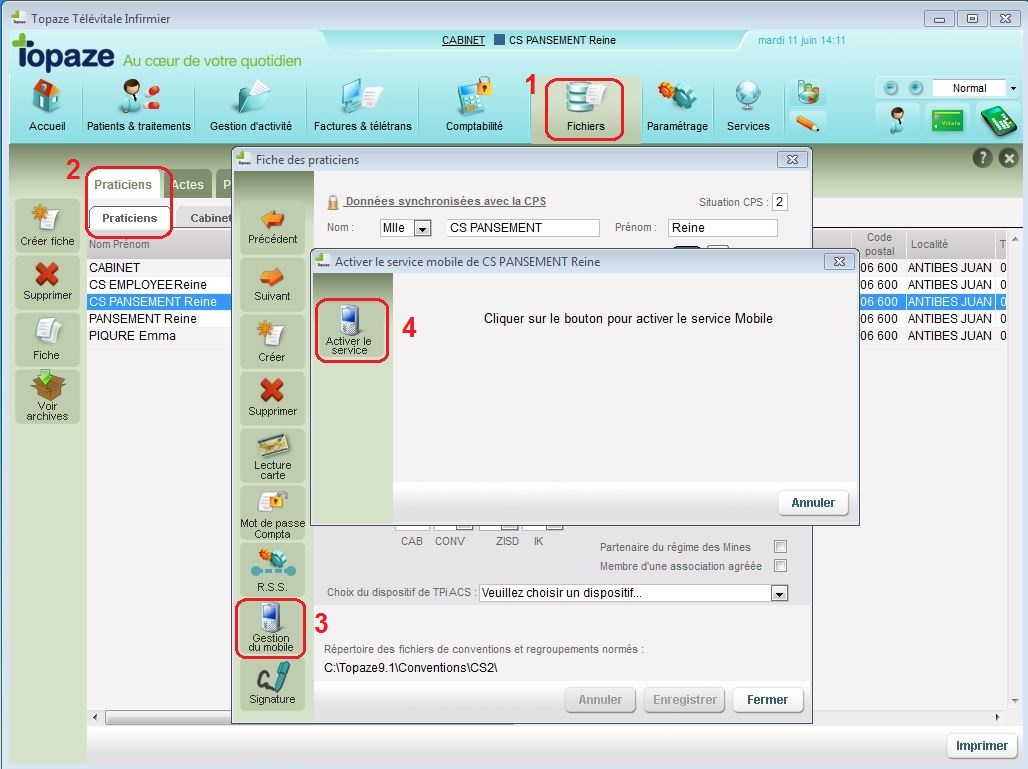The height and width of the screenshot is (769, 1028).
Task: Switch to the Actes tab
Action: coord(188,185)
